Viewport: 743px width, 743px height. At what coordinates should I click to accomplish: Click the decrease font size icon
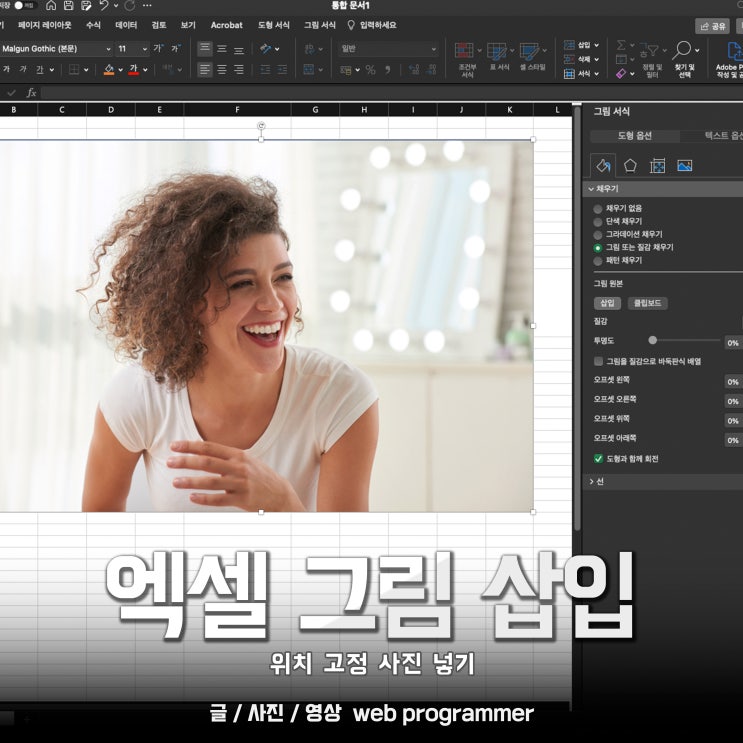click(176, 48)
